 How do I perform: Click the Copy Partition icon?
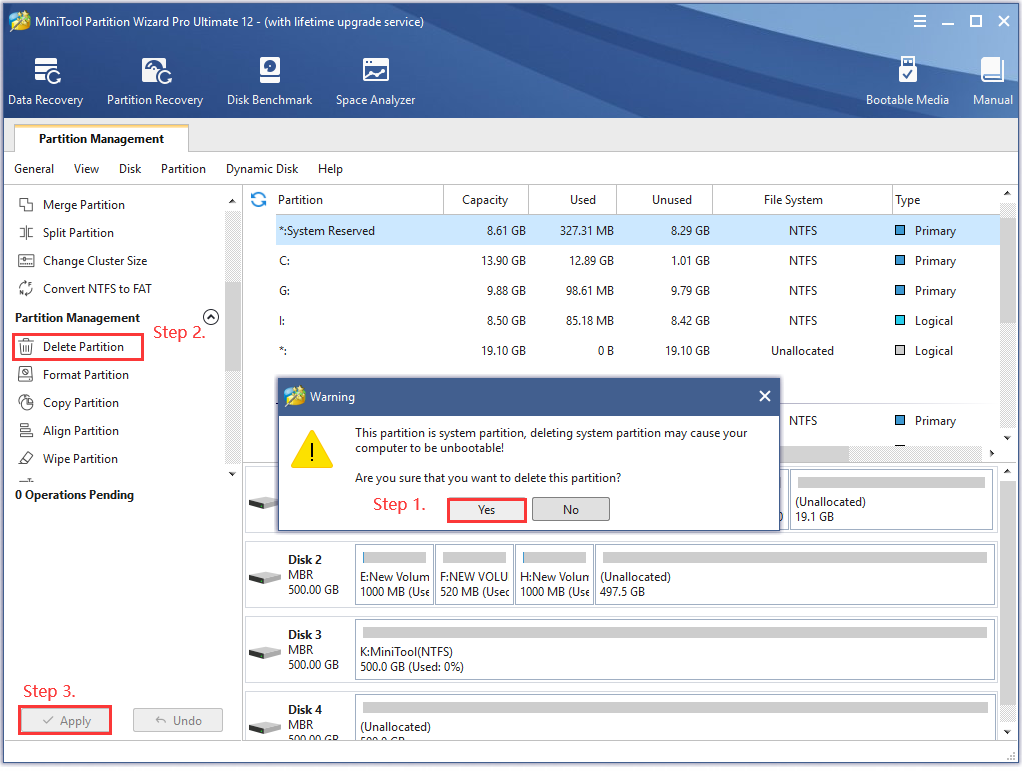pyautogui.click(x=26, y=403)
